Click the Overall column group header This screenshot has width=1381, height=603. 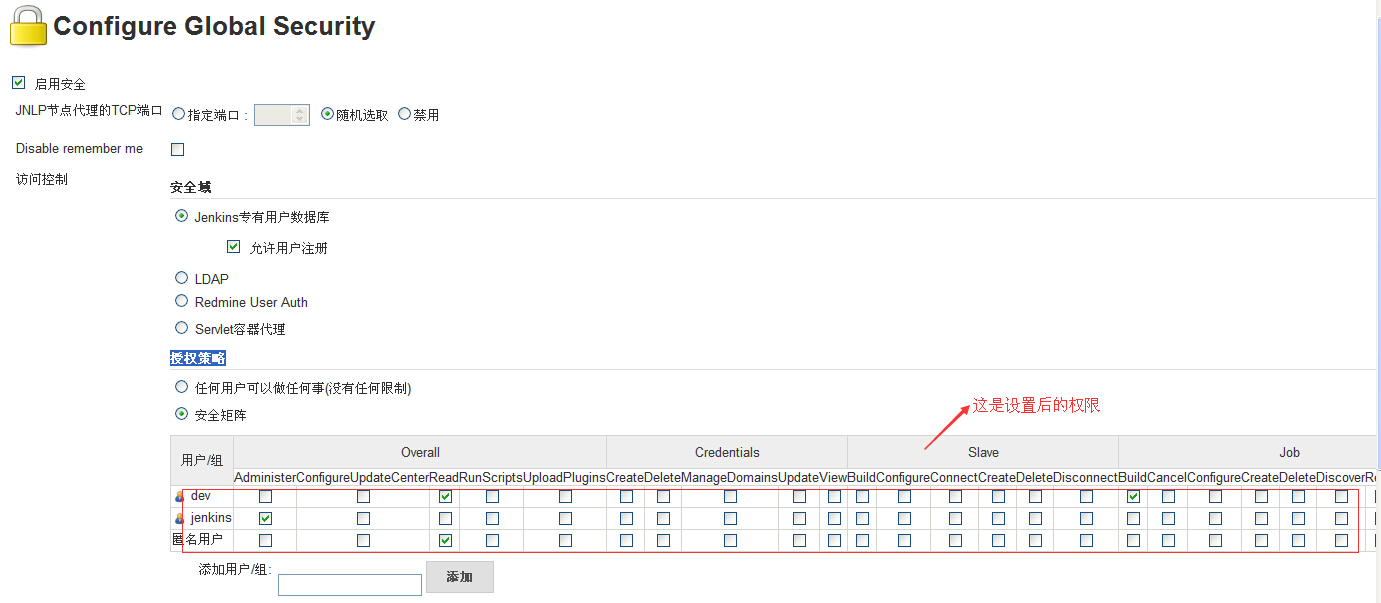coord(420,453)
